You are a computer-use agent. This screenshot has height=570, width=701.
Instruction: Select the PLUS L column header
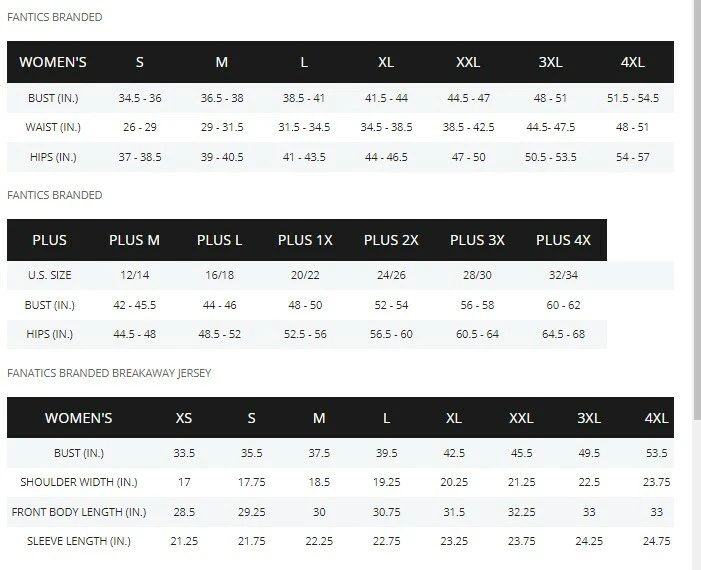coord(220,241)
